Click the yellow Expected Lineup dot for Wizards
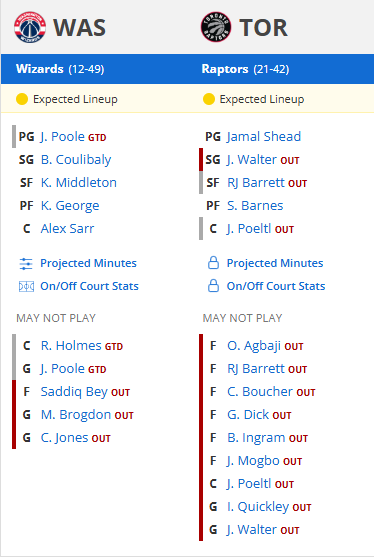 (22, 99)
